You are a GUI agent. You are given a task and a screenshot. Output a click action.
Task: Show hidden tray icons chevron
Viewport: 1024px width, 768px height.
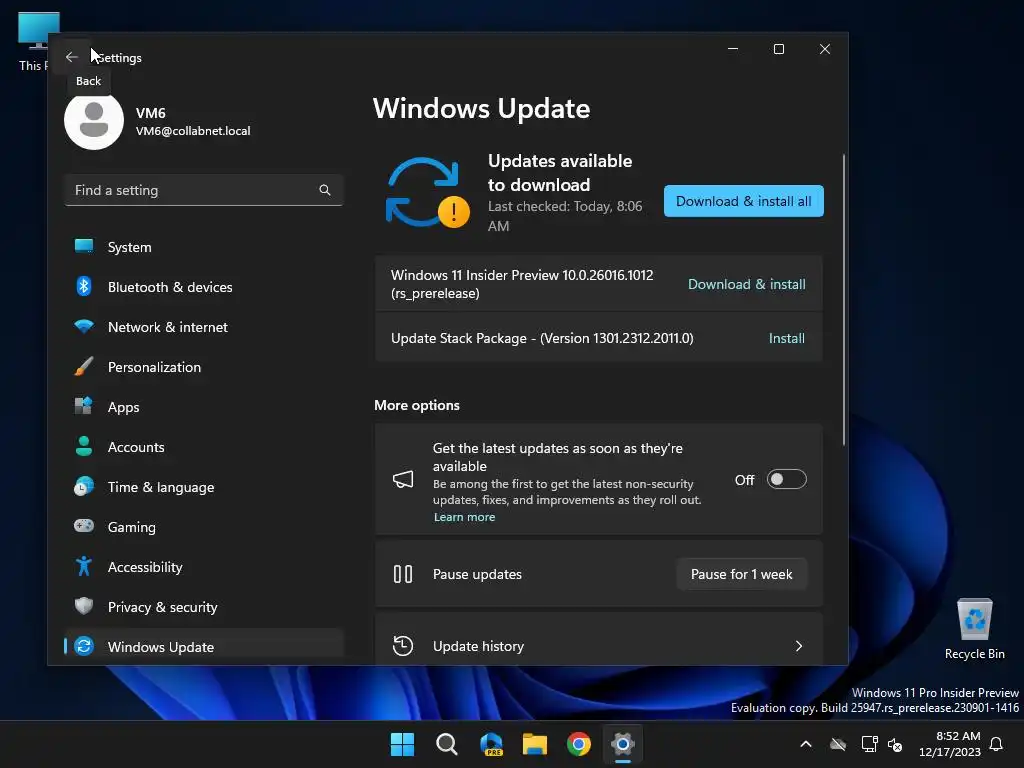806,744
